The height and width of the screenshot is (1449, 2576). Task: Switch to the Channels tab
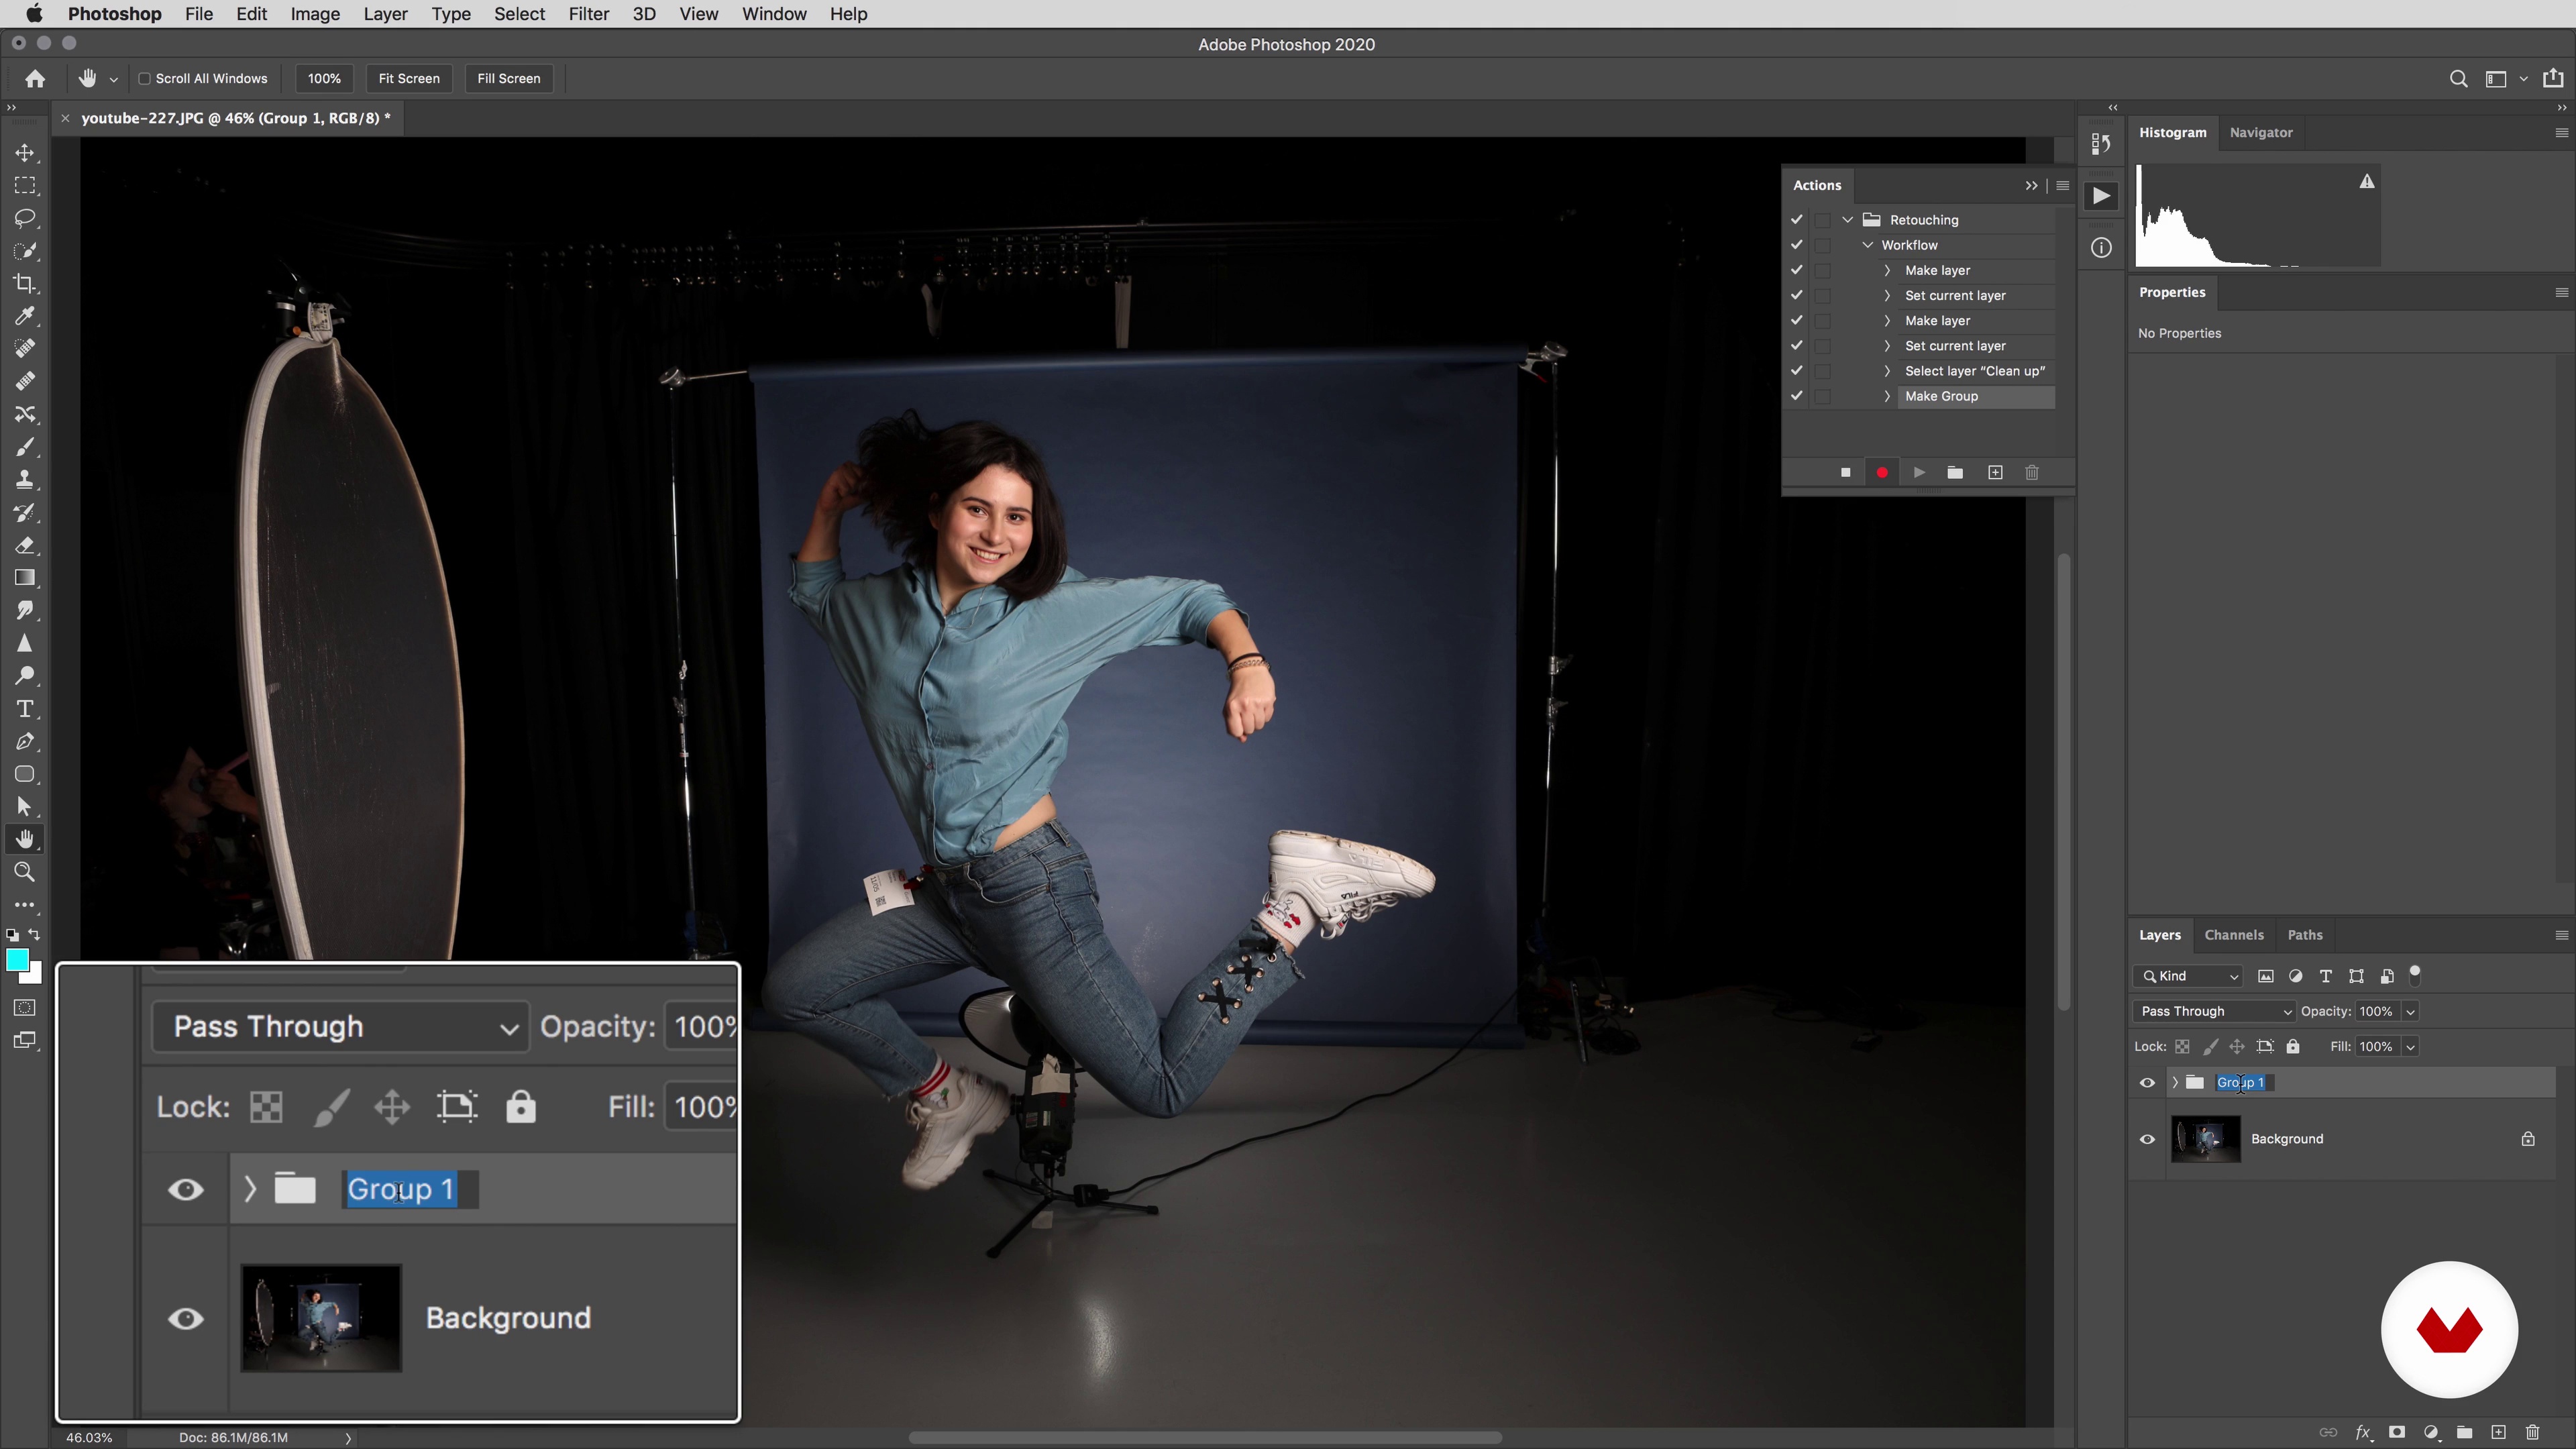(2233, 935)
